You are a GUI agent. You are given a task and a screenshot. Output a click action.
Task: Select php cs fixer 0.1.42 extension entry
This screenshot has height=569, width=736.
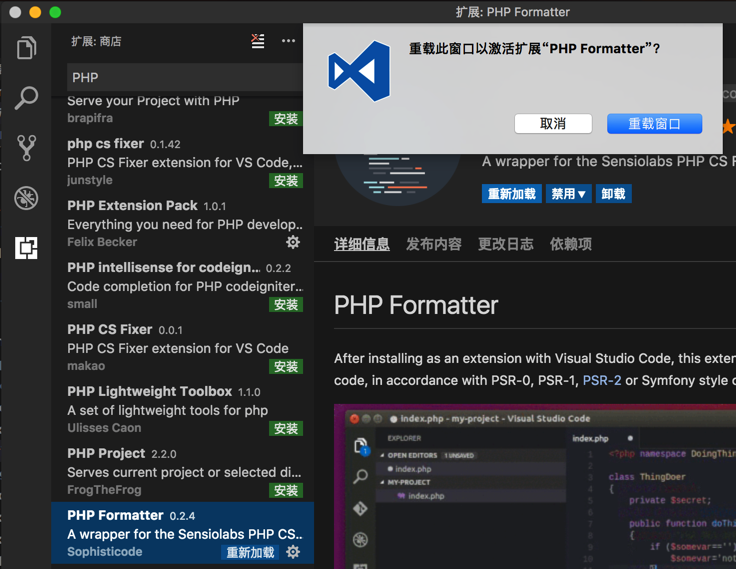coord(183,161)
